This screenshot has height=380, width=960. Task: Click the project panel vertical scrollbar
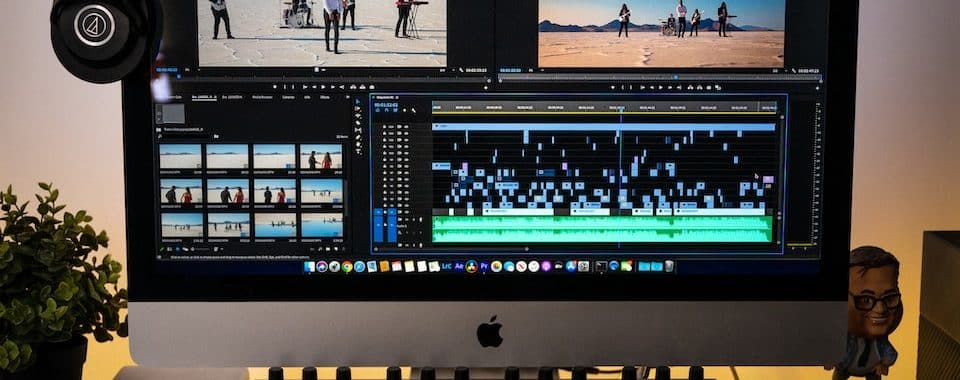345,197
